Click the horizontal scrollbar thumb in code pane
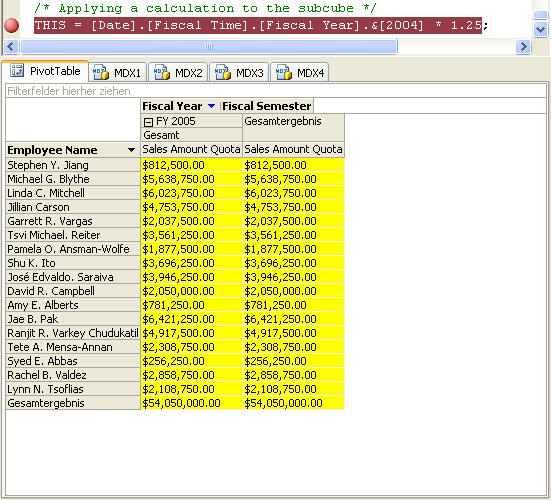The width and height of the screenshot is (551, 500). [x=209, y=46]
